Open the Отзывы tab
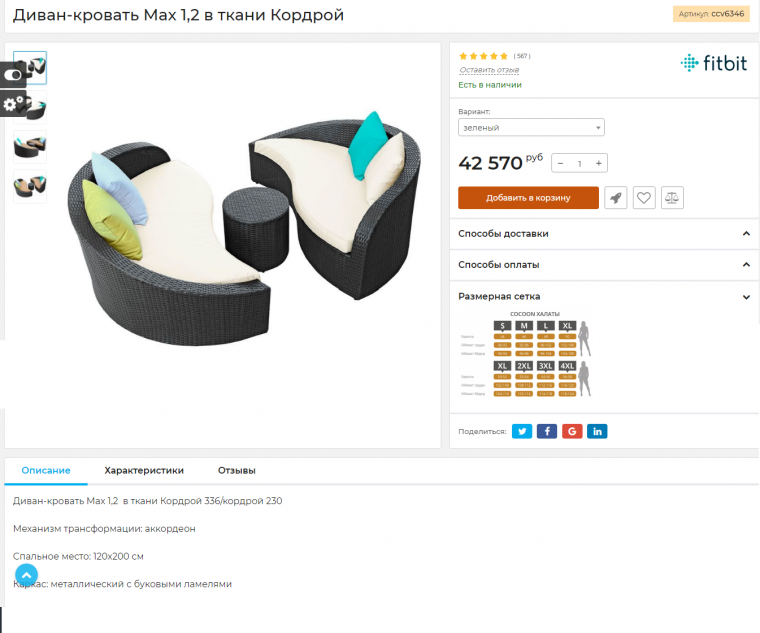760x633 pixels. (237, 470)
